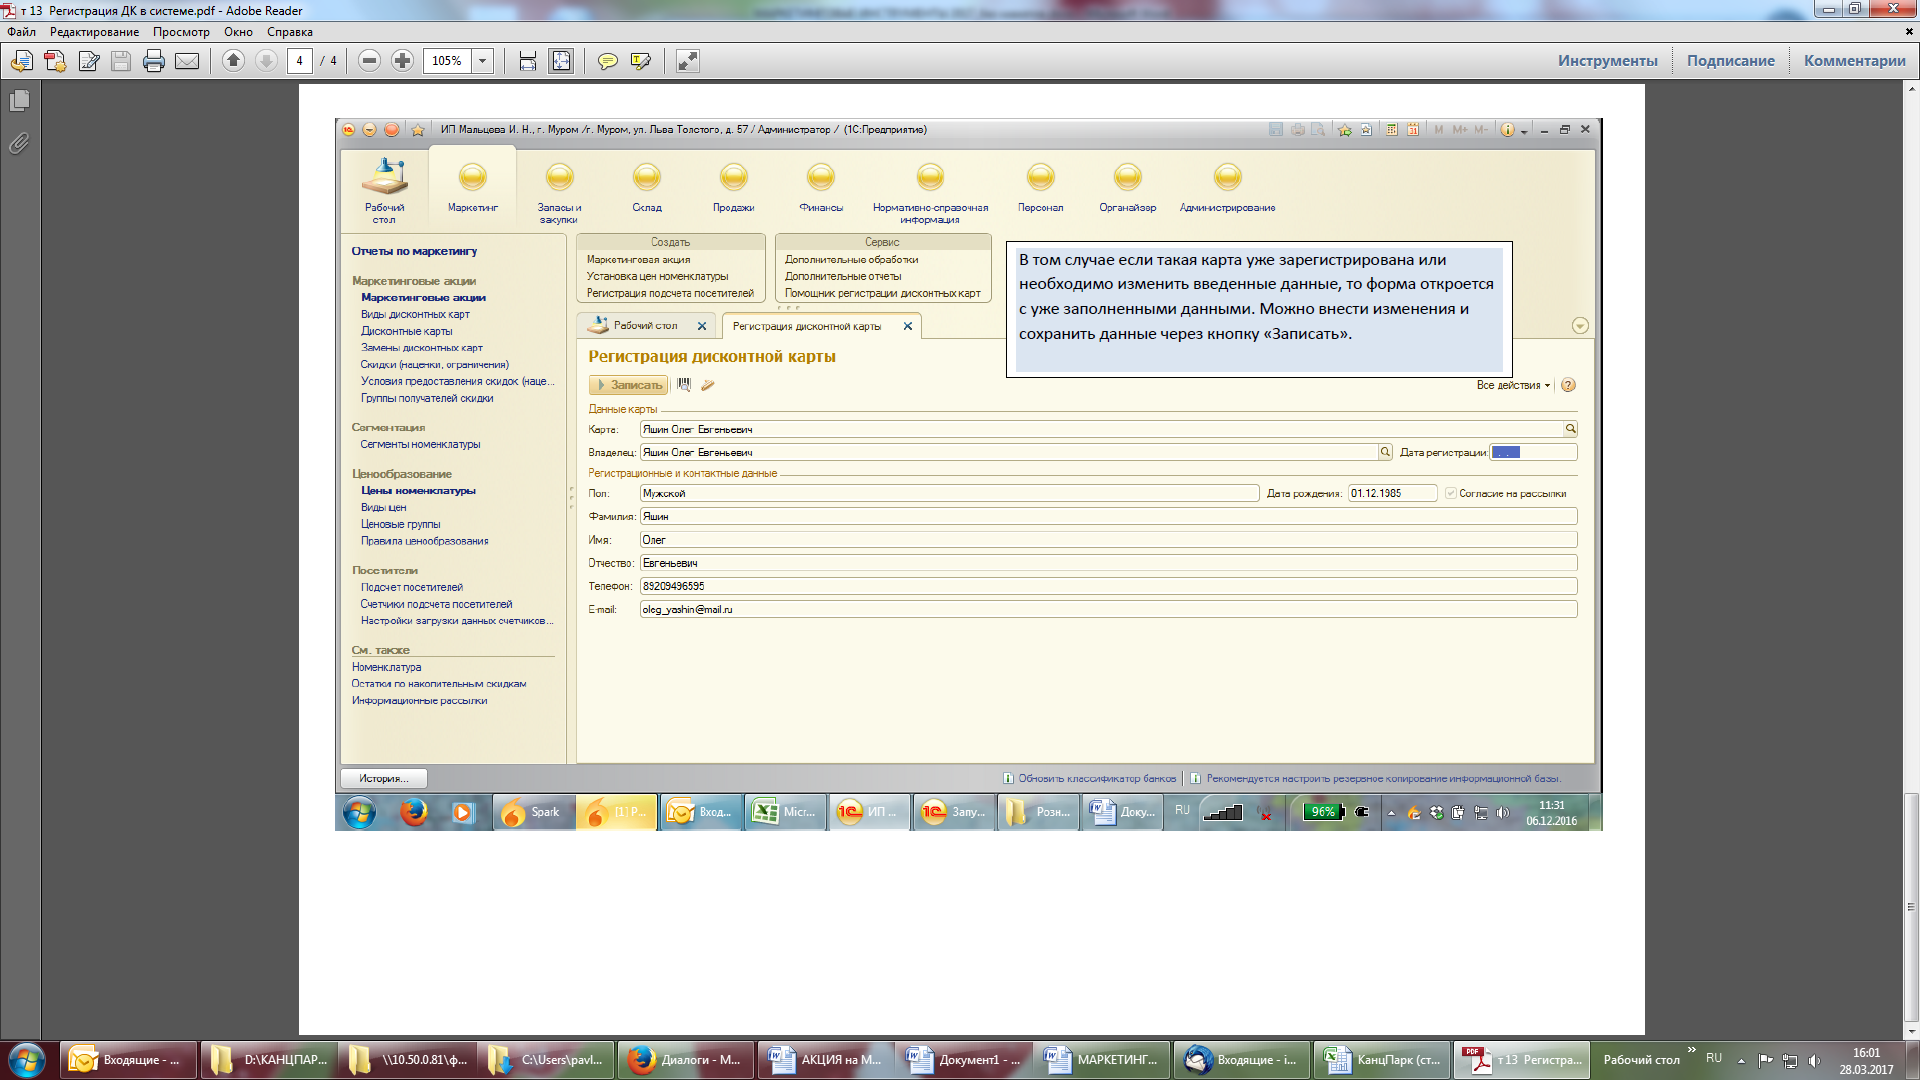Zoom in with the plus icon

402,61
